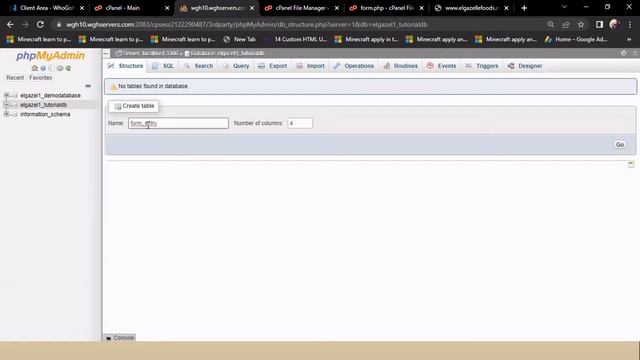Screen dimensions: 640x360
Task: Collapse all via sidebar link icon
Action: coord(88,86)
